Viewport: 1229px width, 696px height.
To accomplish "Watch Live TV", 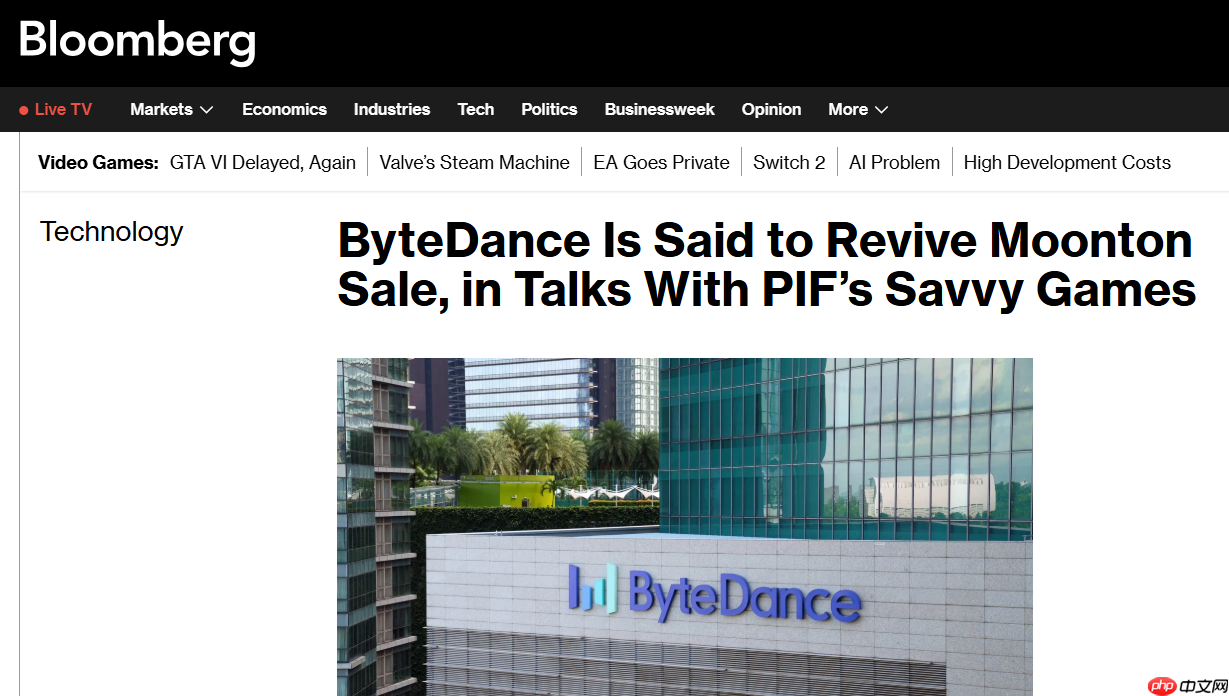I will [x=63, y=110].
